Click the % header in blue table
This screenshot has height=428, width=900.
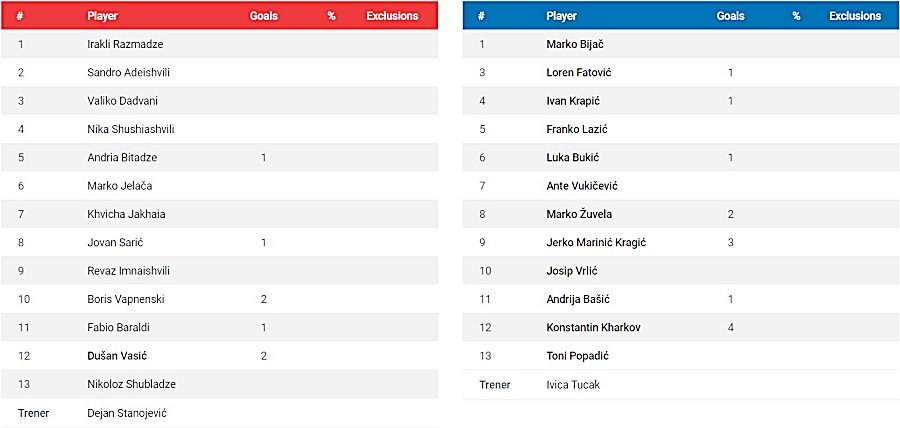click(x=796, y=16)
